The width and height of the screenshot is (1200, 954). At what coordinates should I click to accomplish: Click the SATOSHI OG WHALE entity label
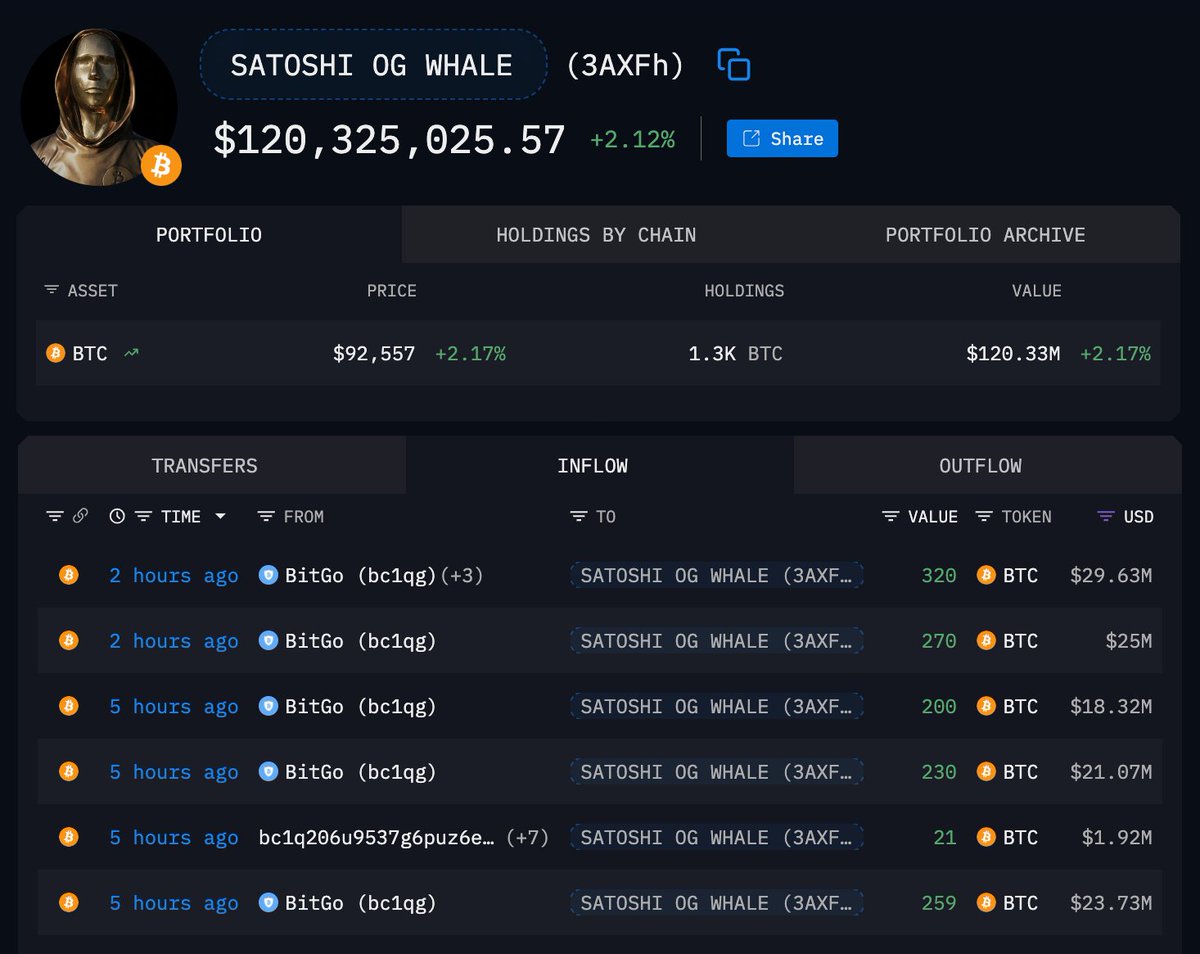373,66
